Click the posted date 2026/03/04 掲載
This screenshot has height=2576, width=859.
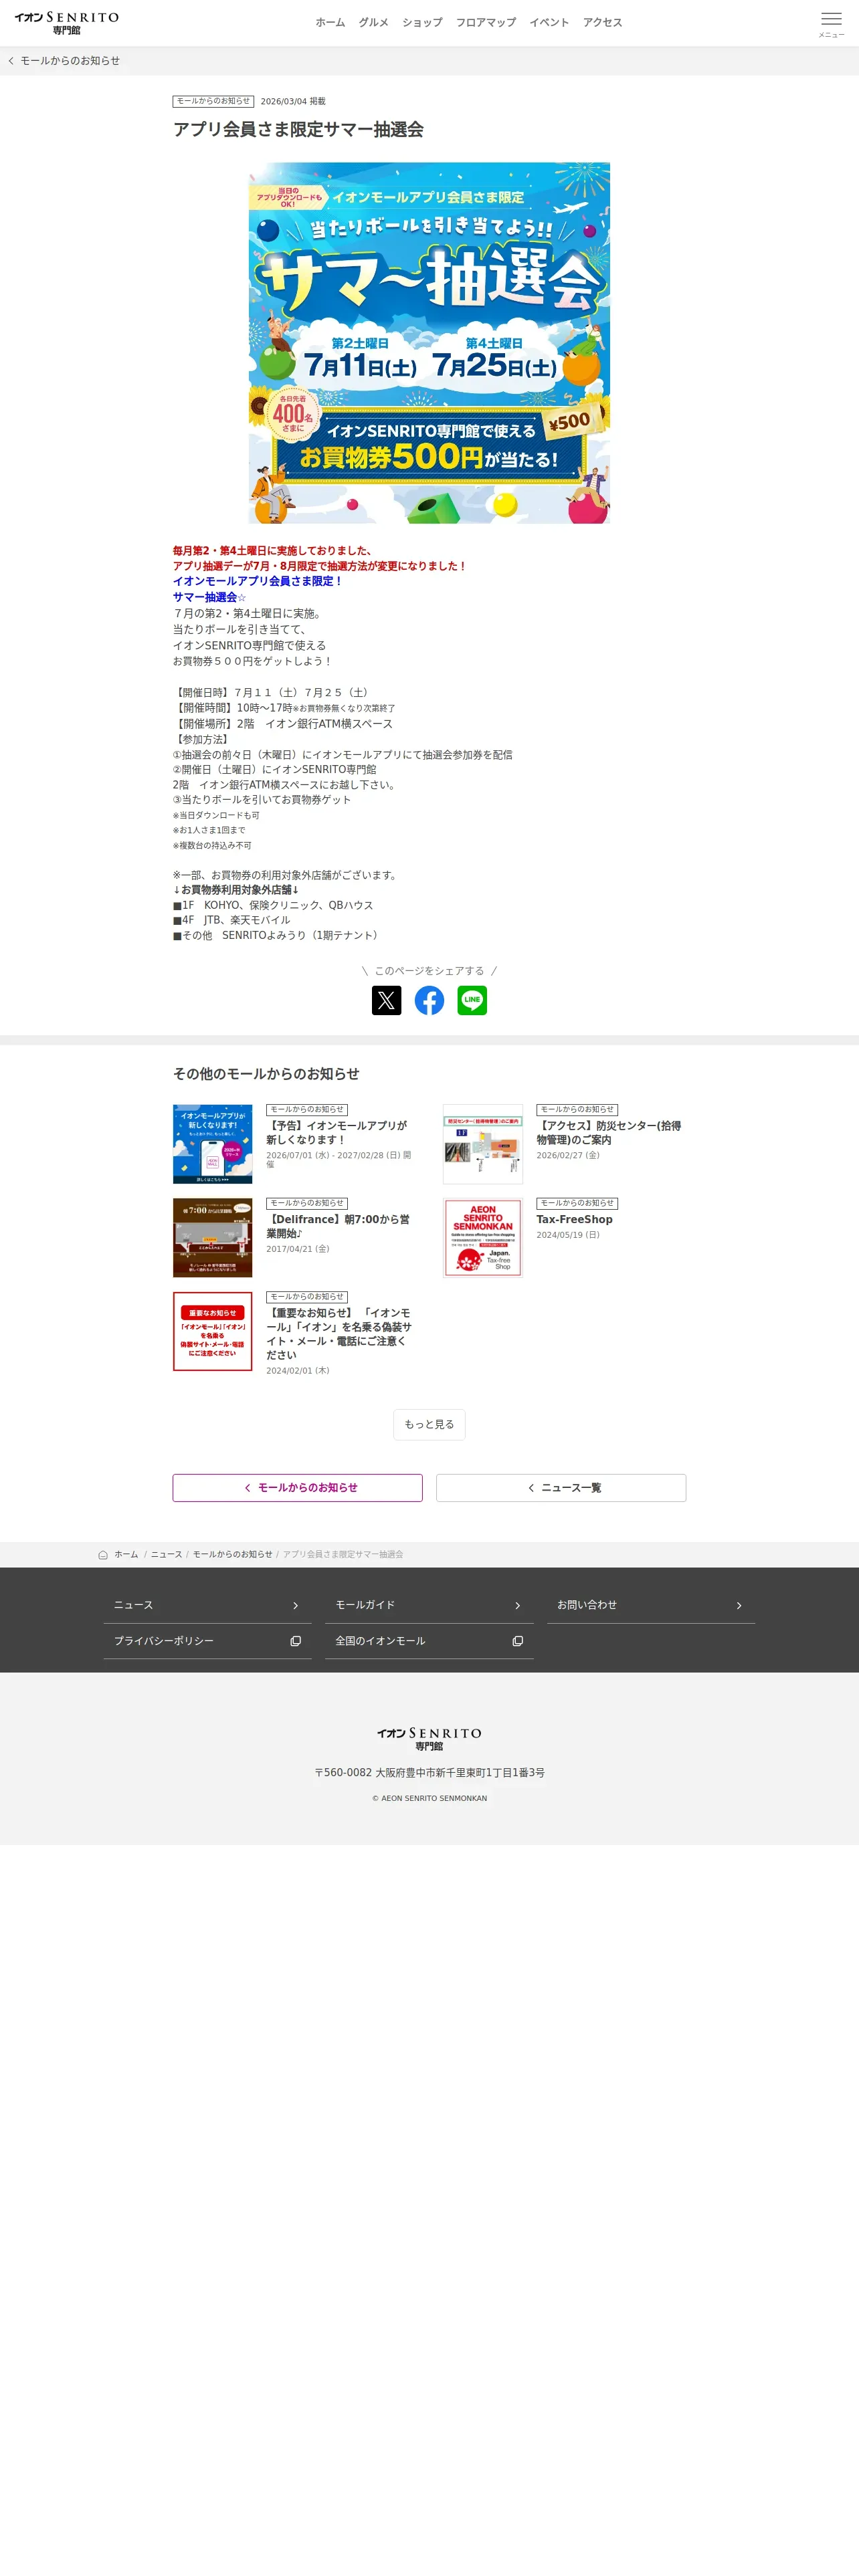tap(293, 101)
